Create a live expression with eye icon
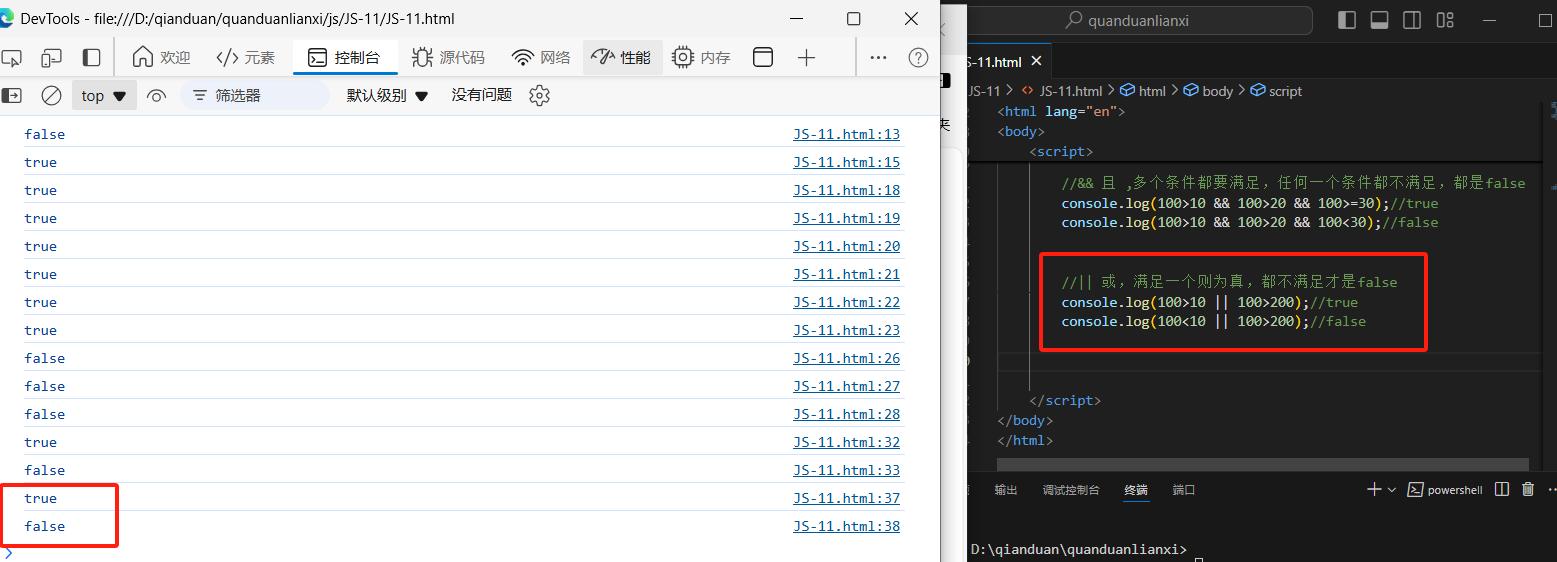Image resolution: width=1557 pixels, height=562 pixels. click(156, 96)
